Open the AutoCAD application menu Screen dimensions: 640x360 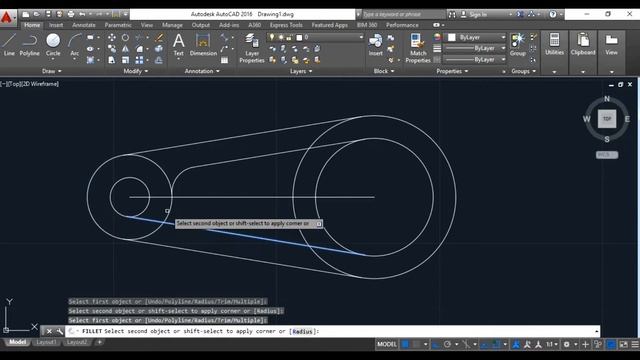7,18
